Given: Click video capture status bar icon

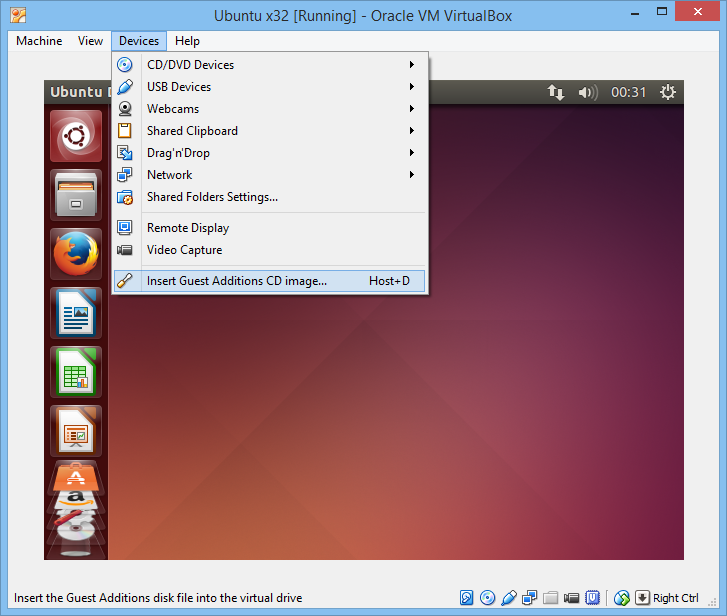Looking at the screenshot, I should (571, 598).
